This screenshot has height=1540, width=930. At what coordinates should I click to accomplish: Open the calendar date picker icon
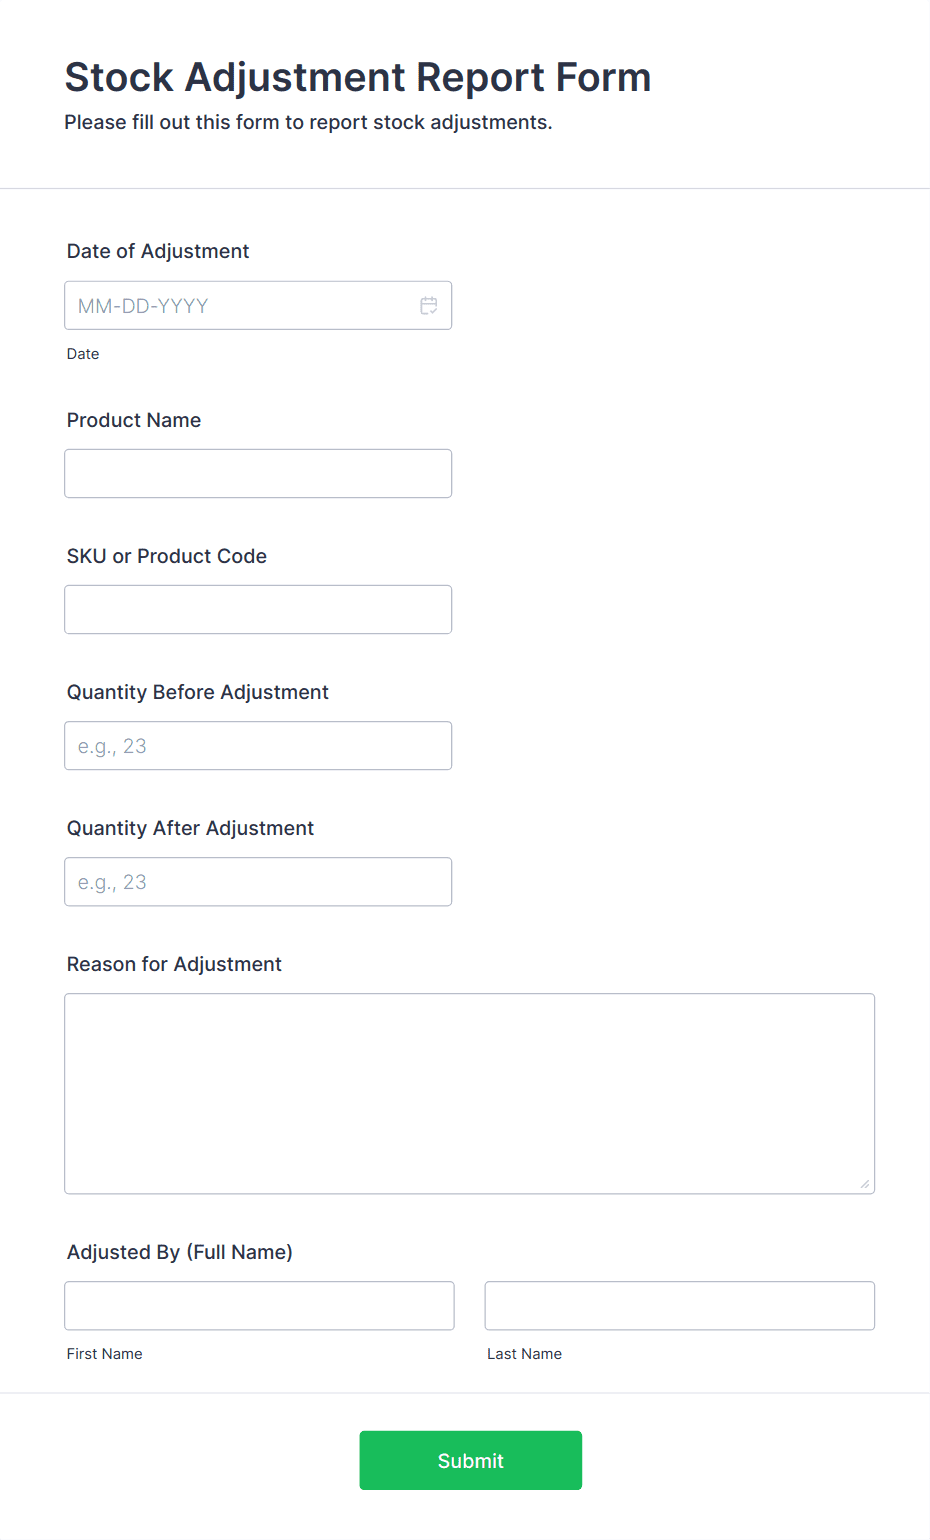(429, 306)
